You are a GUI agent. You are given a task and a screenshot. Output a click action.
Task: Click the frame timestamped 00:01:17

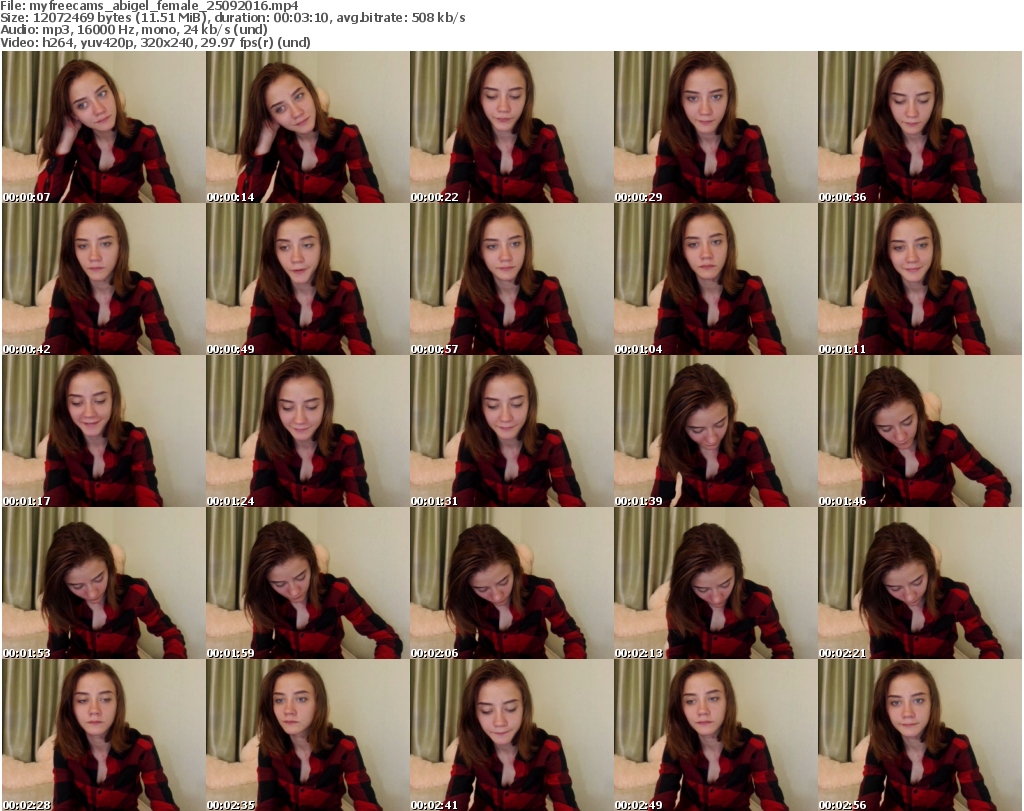tap(103, 431)
